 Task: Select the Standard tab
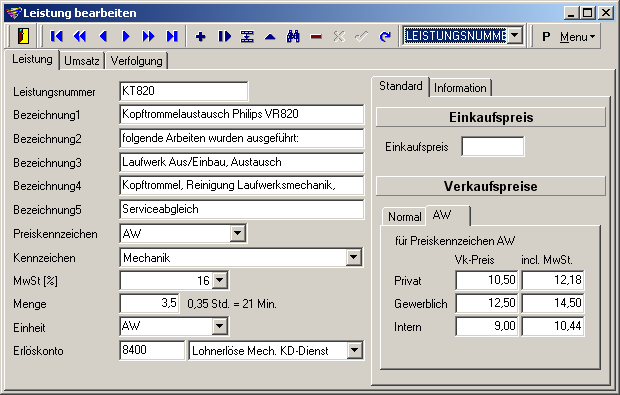(x=401, y=86)
